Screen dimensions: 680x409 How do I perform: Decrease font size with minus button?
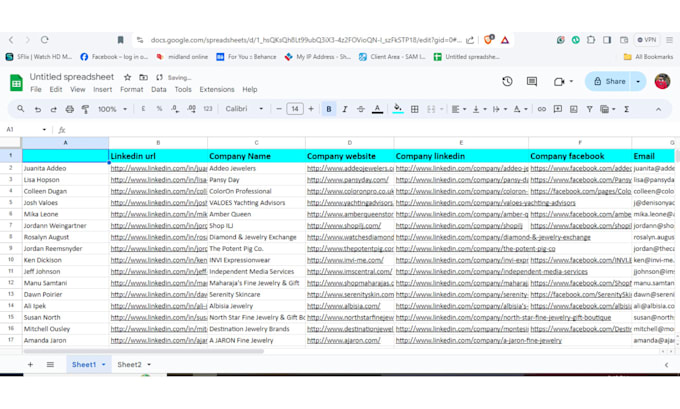pos(279,109)
